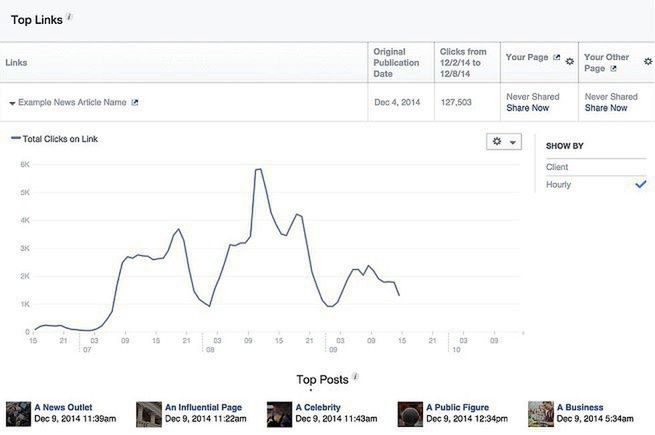
Task: Open the Example News Article Name link
Action: pyautogui.click(x=72, y=102)
